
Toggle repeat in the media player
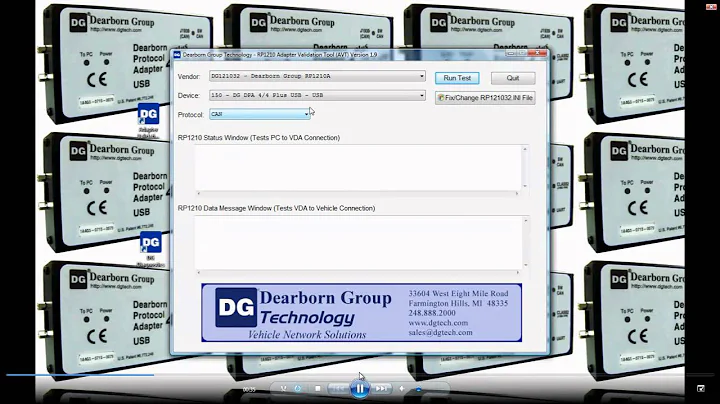298,388
